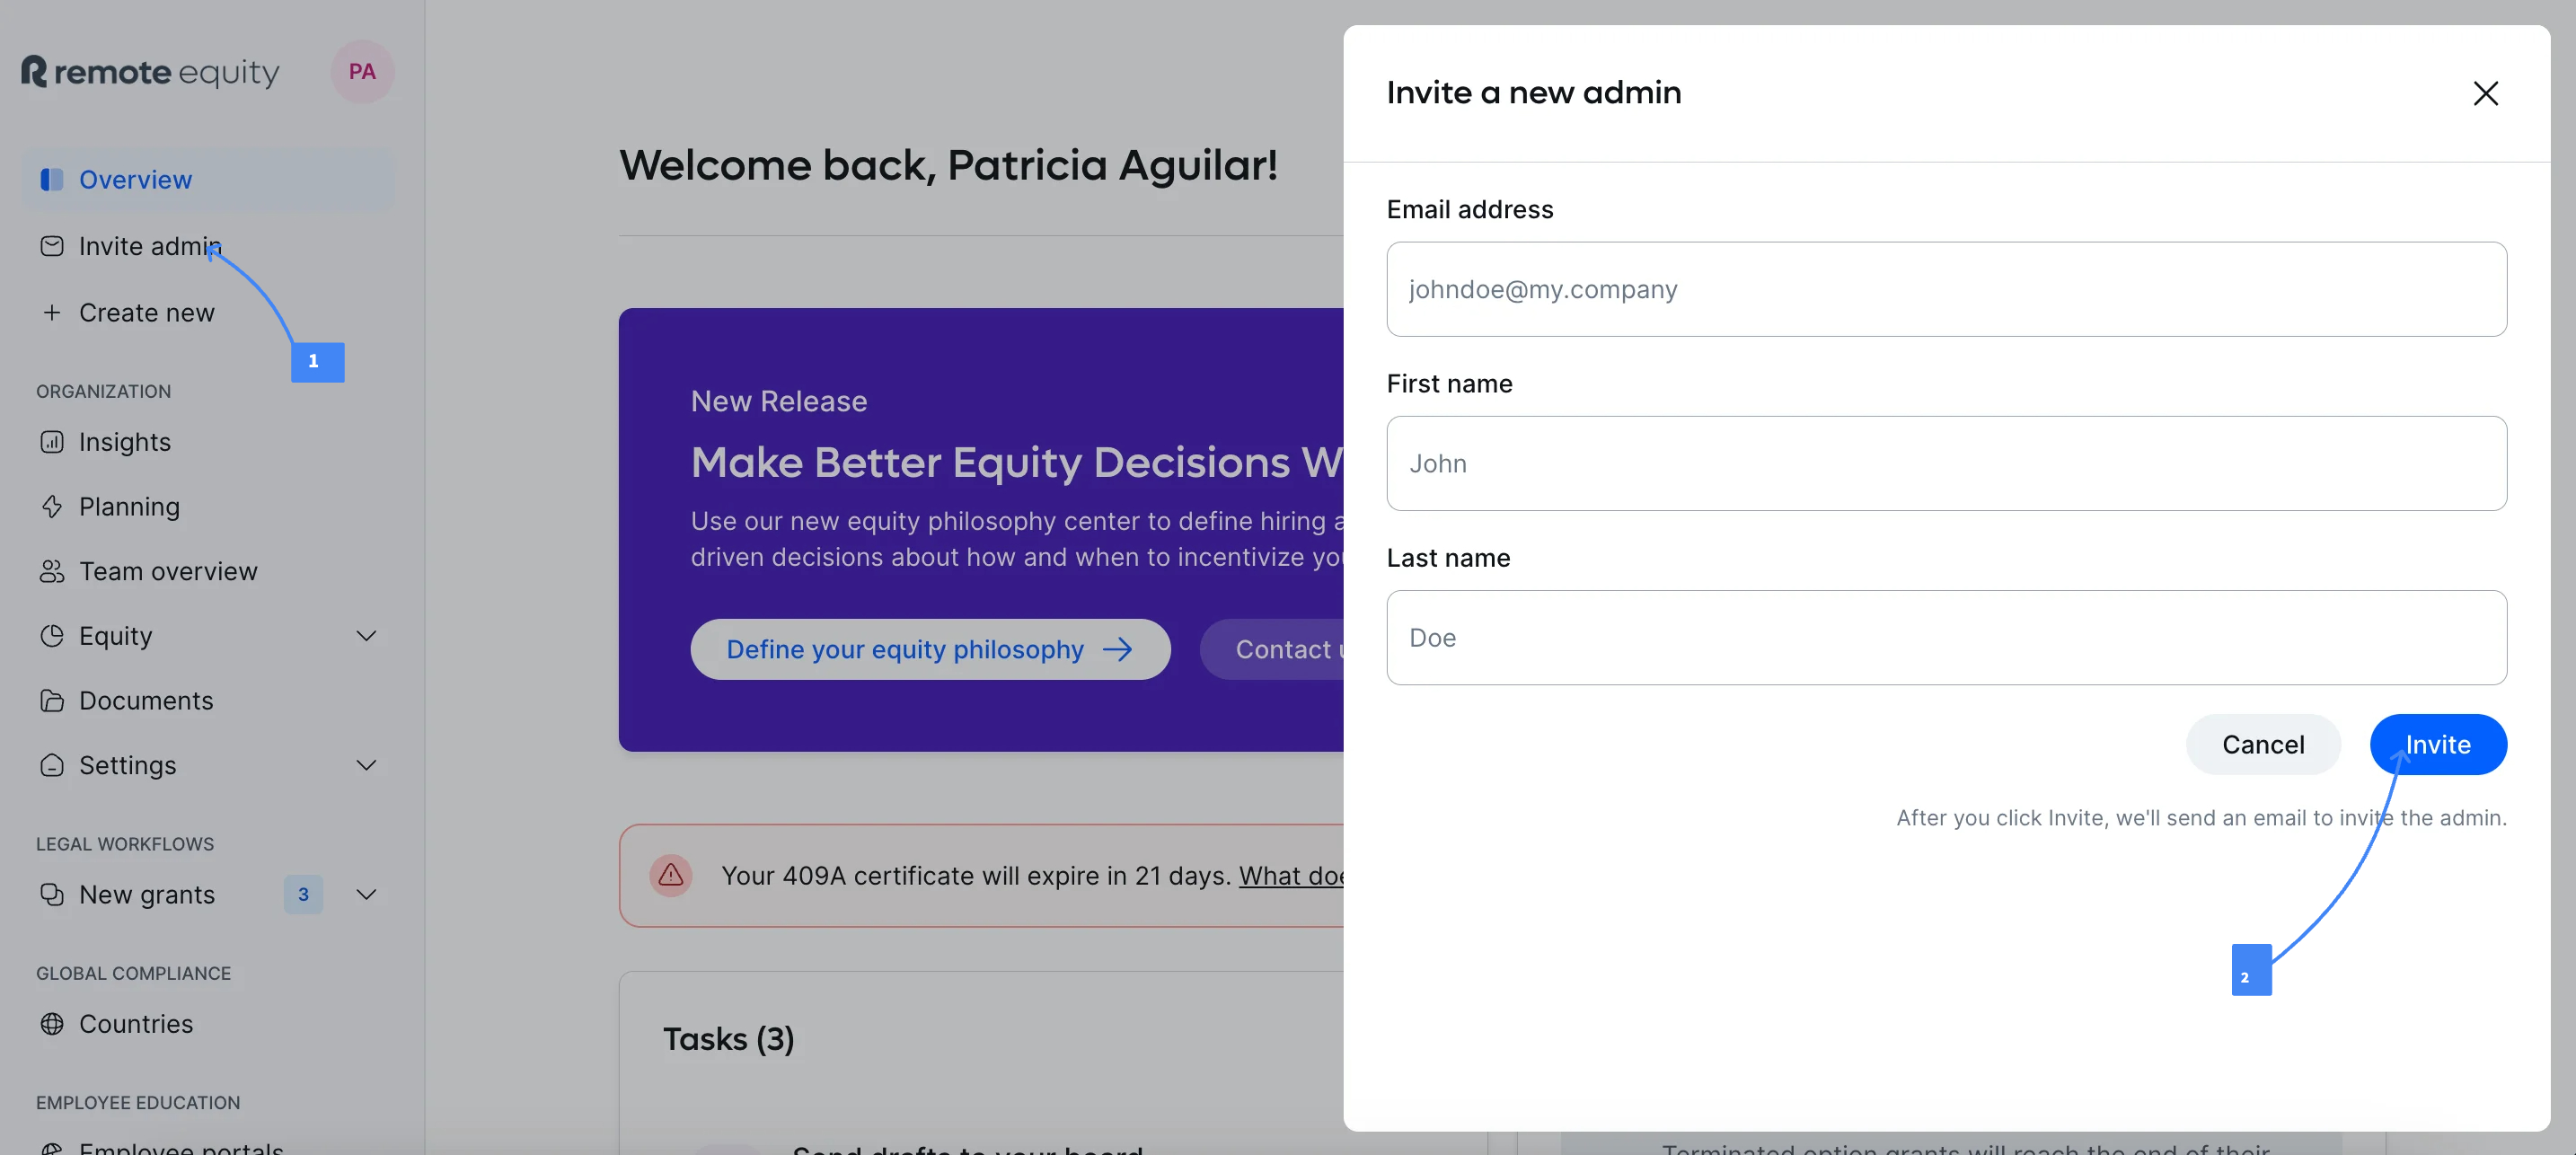The height and width of the screenshot is (1155, 2576).
Task: Cancel the admin invitation dialog
Action: [x=2263, y=744]
